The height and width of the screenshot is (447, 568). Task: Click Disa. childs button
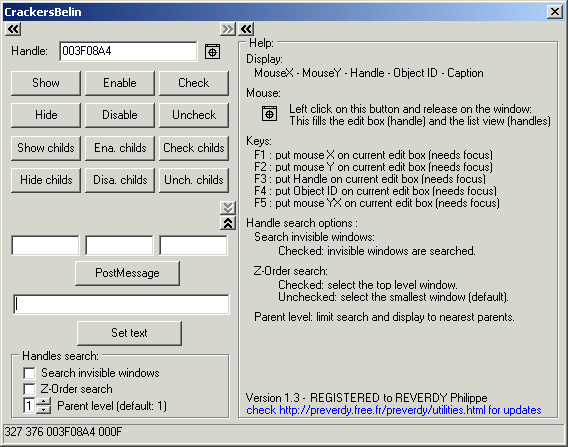[120, 180]
